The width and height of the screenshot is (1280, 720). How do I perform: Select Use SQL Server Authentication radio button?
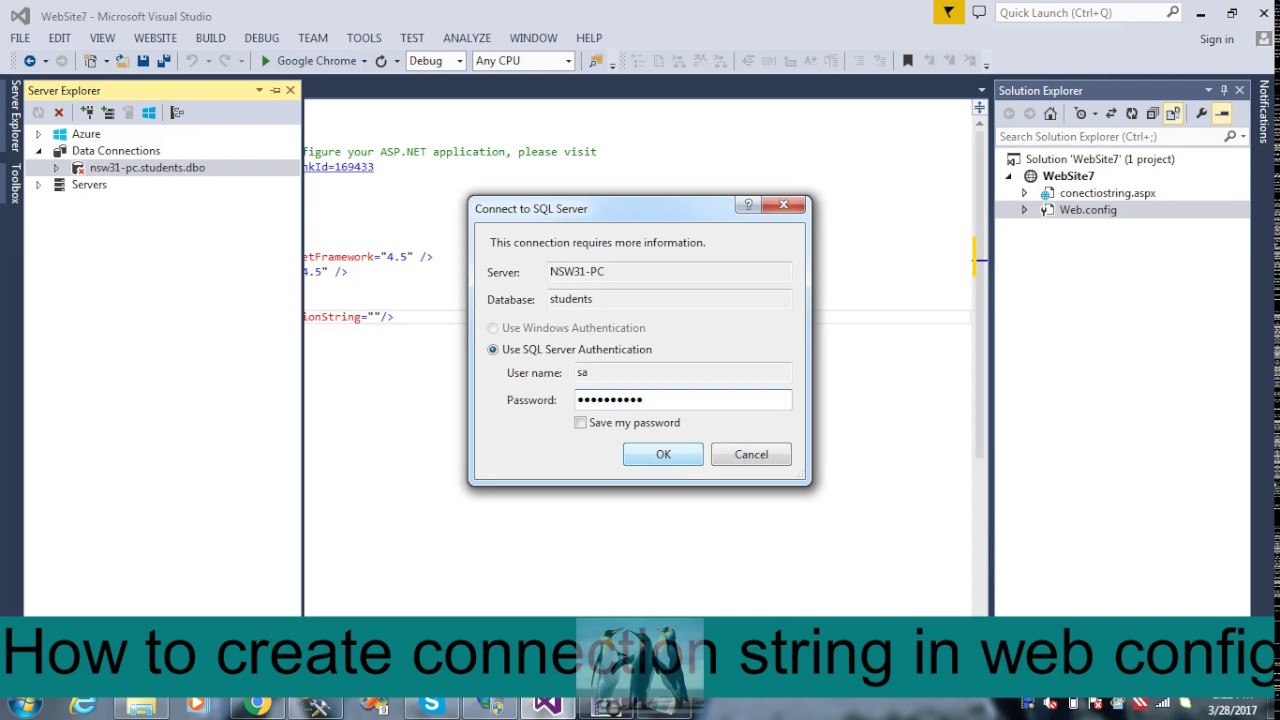(x=493, y=350)
